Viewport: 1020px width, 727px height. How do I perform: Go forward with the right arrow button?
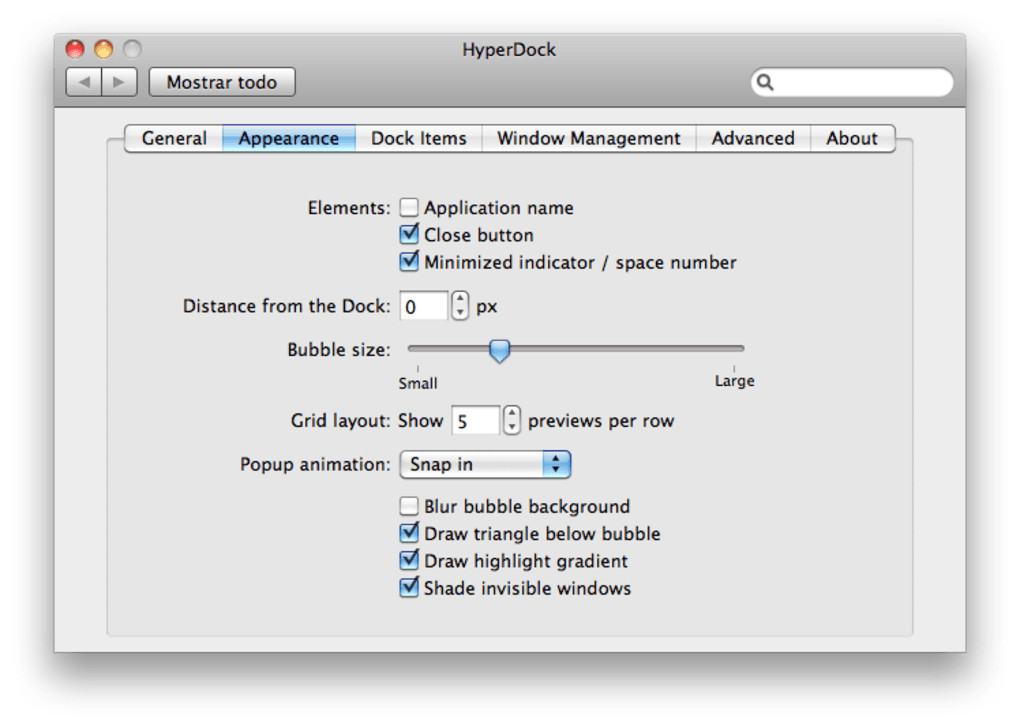[119, 82]
